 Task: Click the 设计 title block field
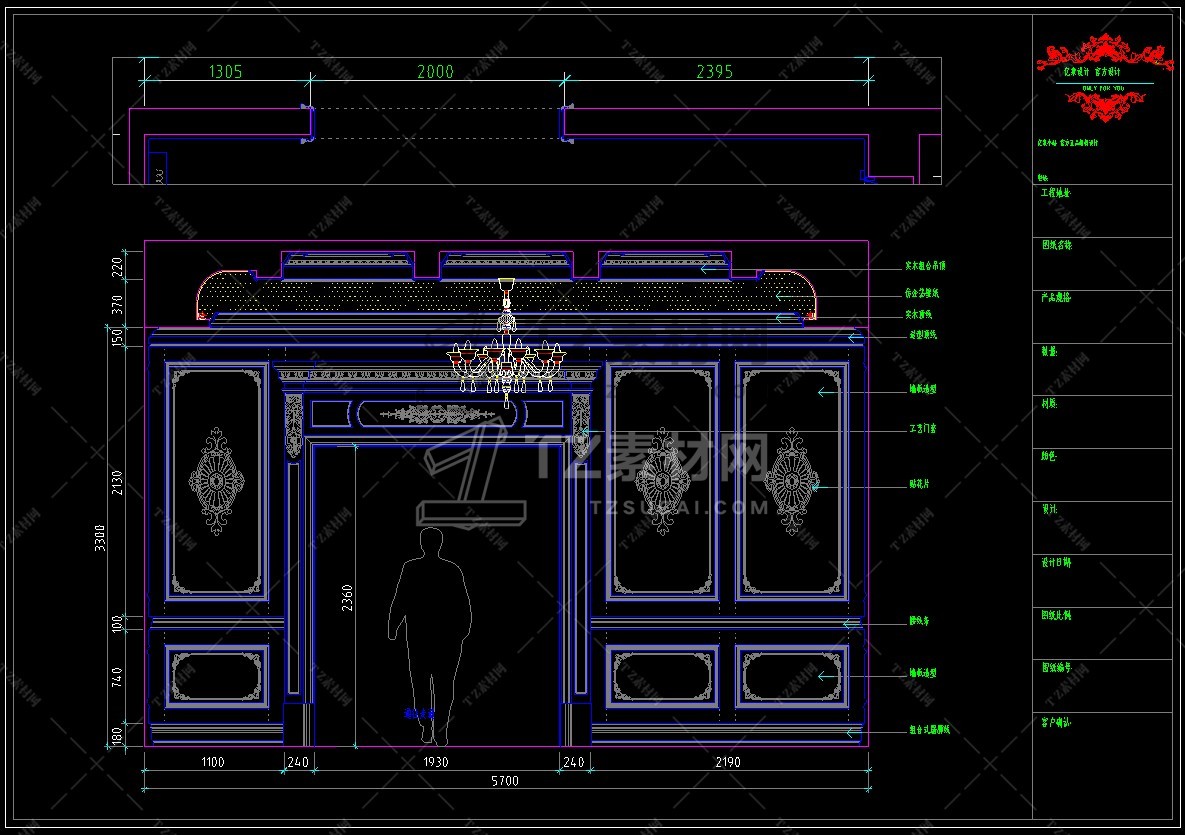[x=1102, y=527]
